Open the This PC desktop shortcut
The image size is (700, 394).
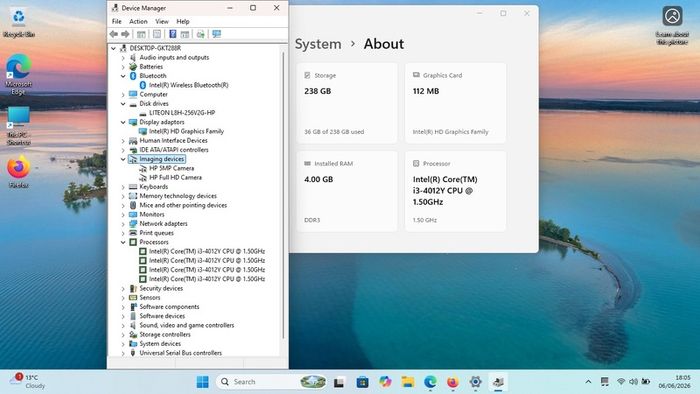[x=19, y=126]
